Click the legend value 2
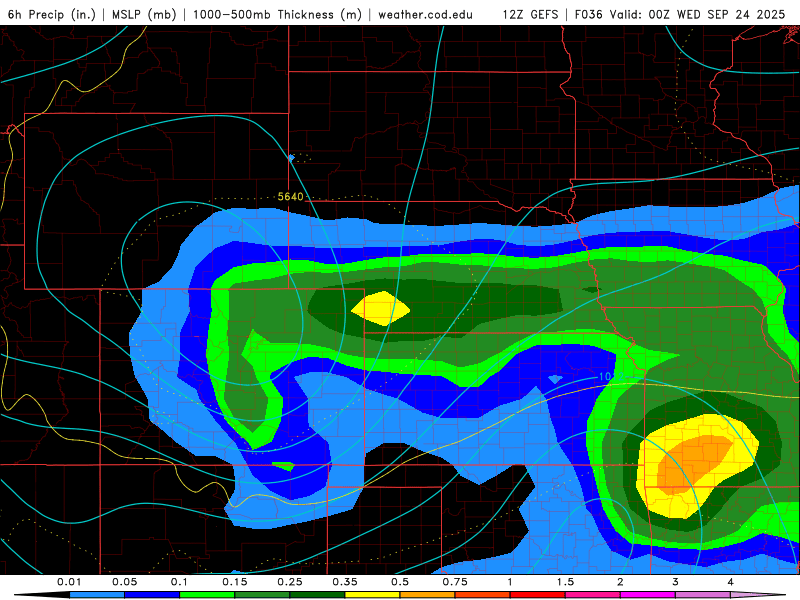 620,582
